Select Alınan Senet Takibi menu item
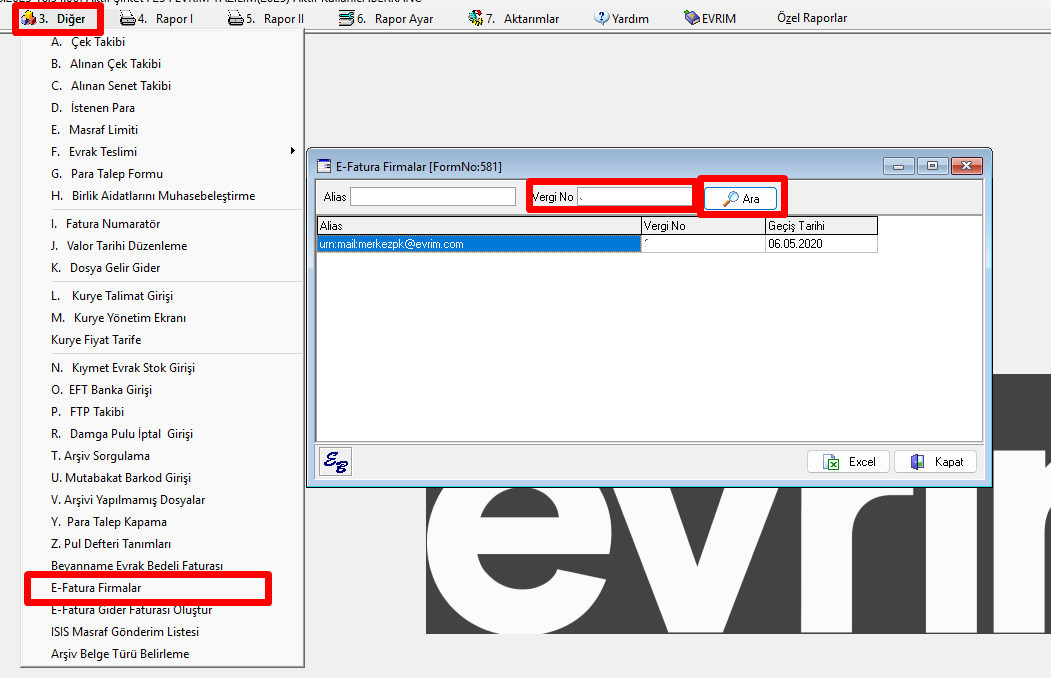This screenshot has width=1051, height=678. point(162,86)
